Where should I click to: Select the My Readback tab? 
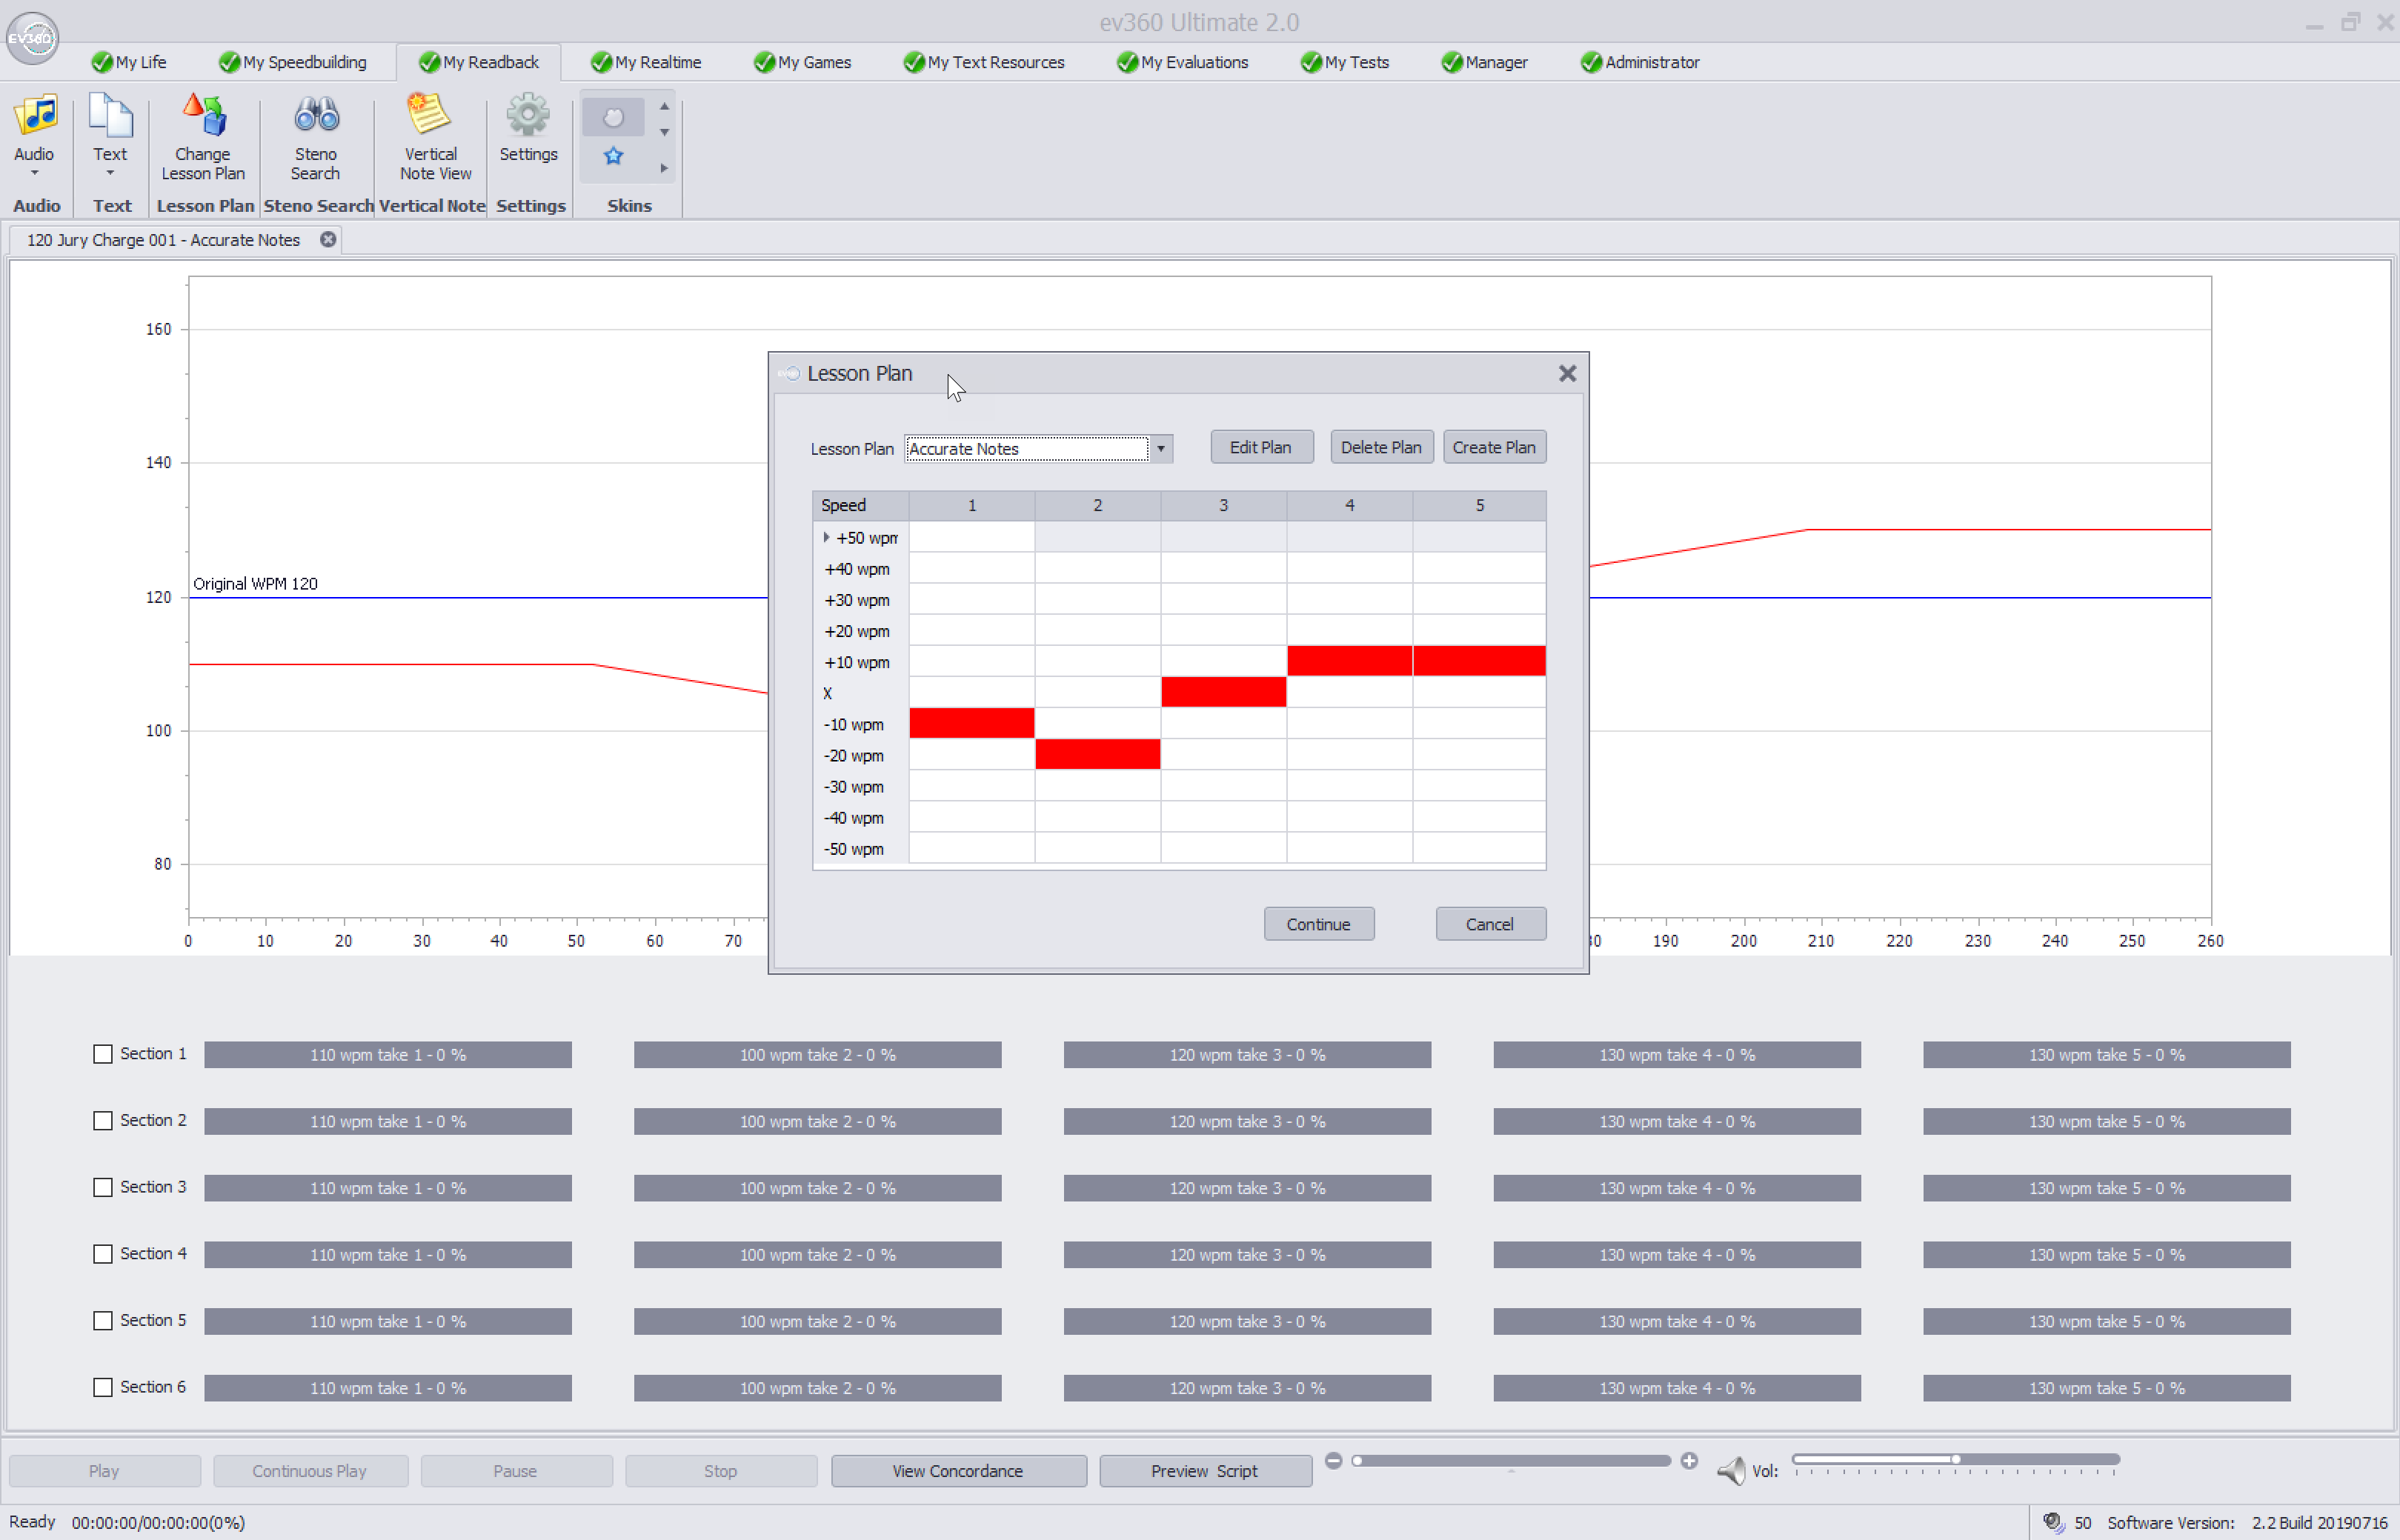click(x=479, y=62)
